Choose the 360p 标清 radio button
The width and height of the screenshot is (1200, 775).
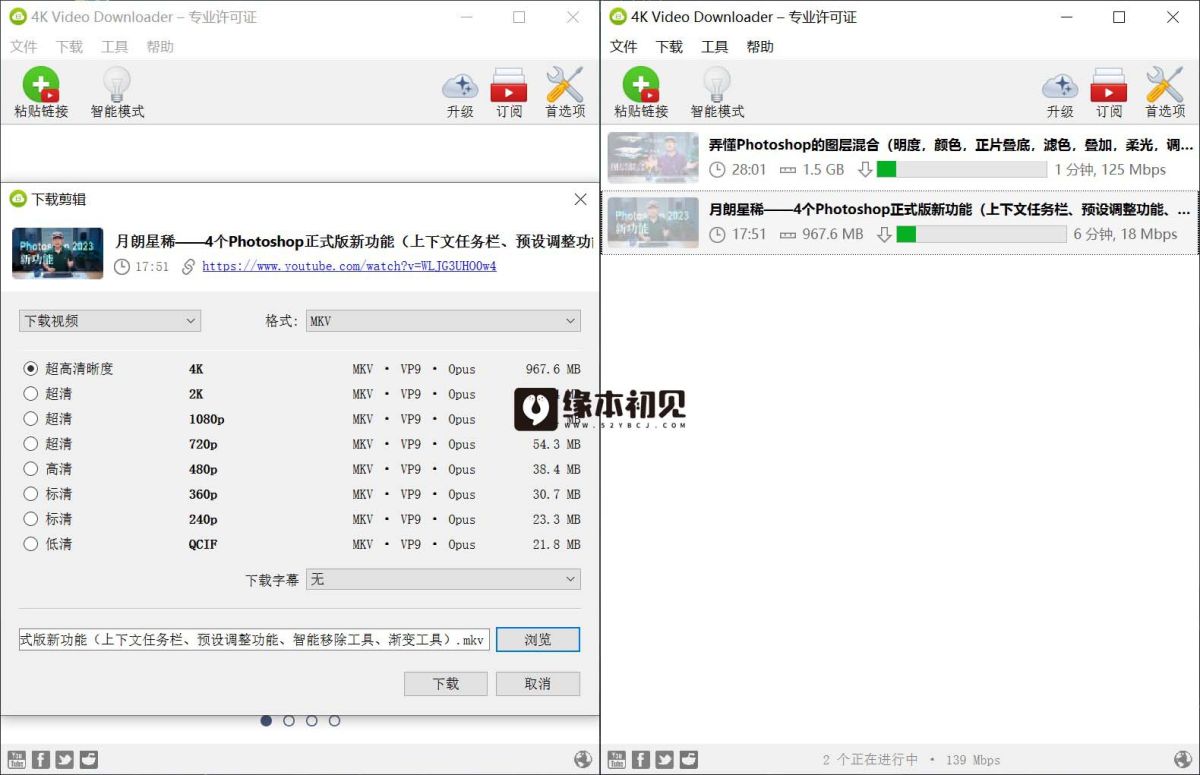click(31, 494)
